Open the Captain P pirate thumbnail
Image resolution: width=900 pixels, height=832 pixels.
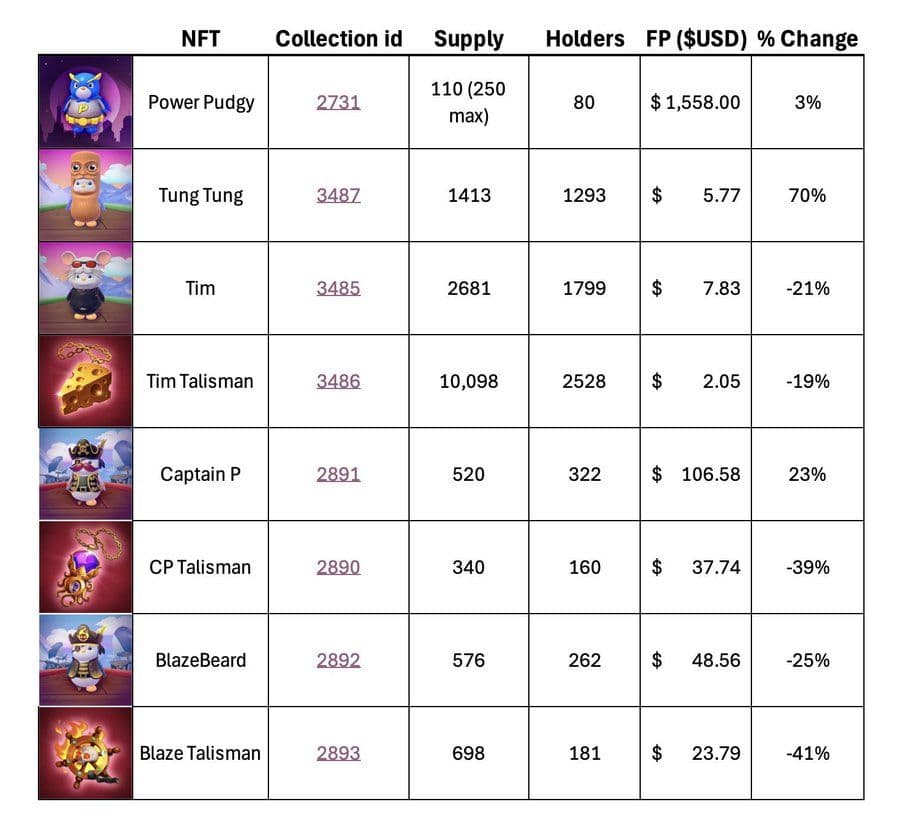click(85, 474)
